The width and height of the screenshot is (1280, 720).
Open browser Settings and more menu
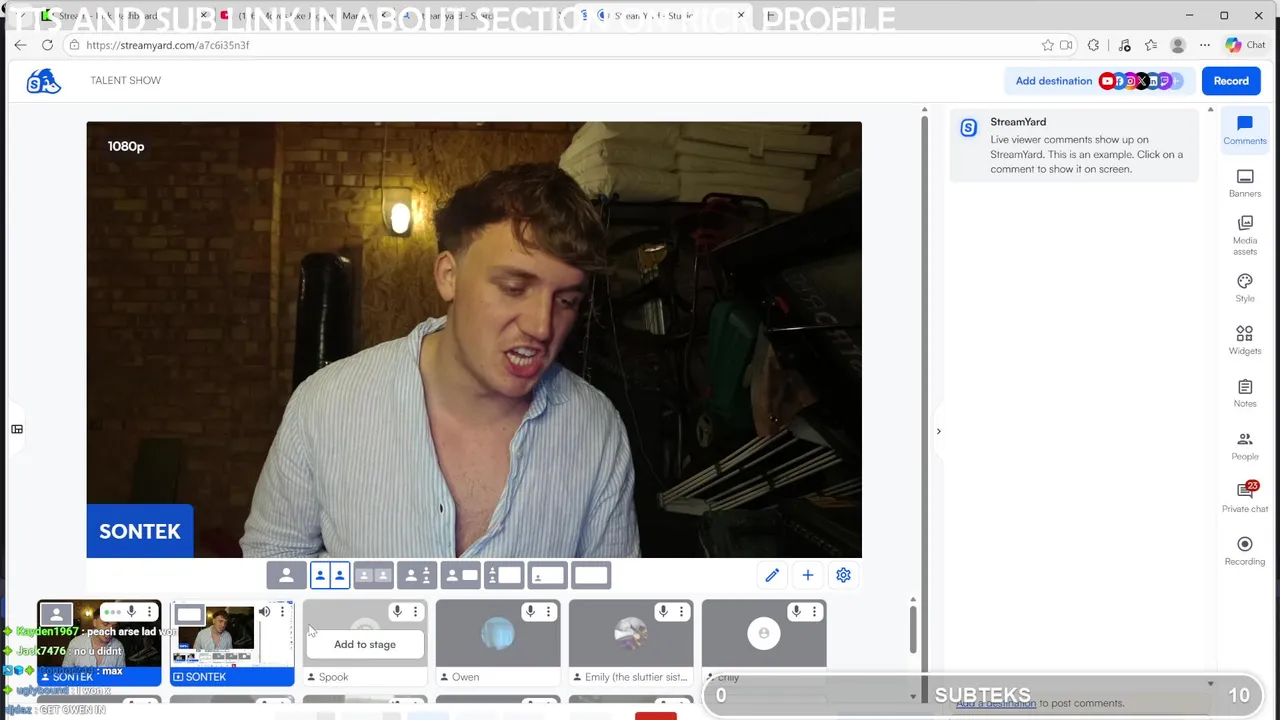pyautogui.click(x=1205, y=45)
